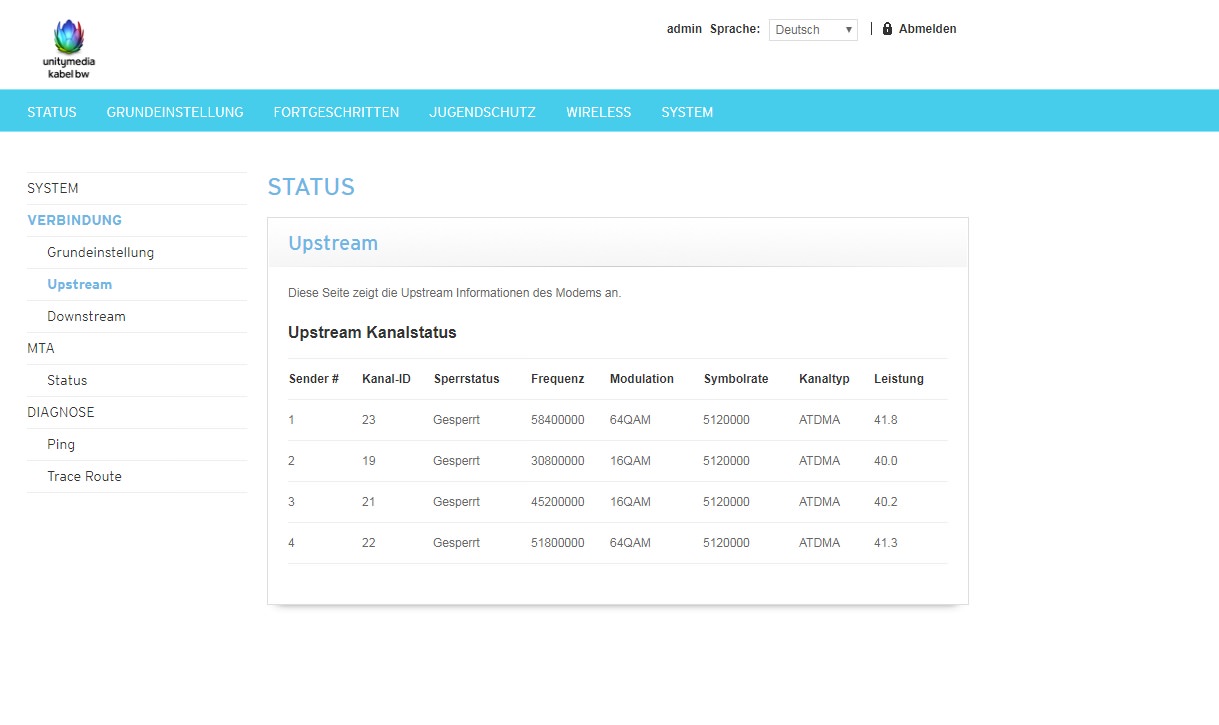This screenshot has height=725, width=1219.
Task: Open the JUGENDSCHUTZ menu
Action: (x=482, y=112)
